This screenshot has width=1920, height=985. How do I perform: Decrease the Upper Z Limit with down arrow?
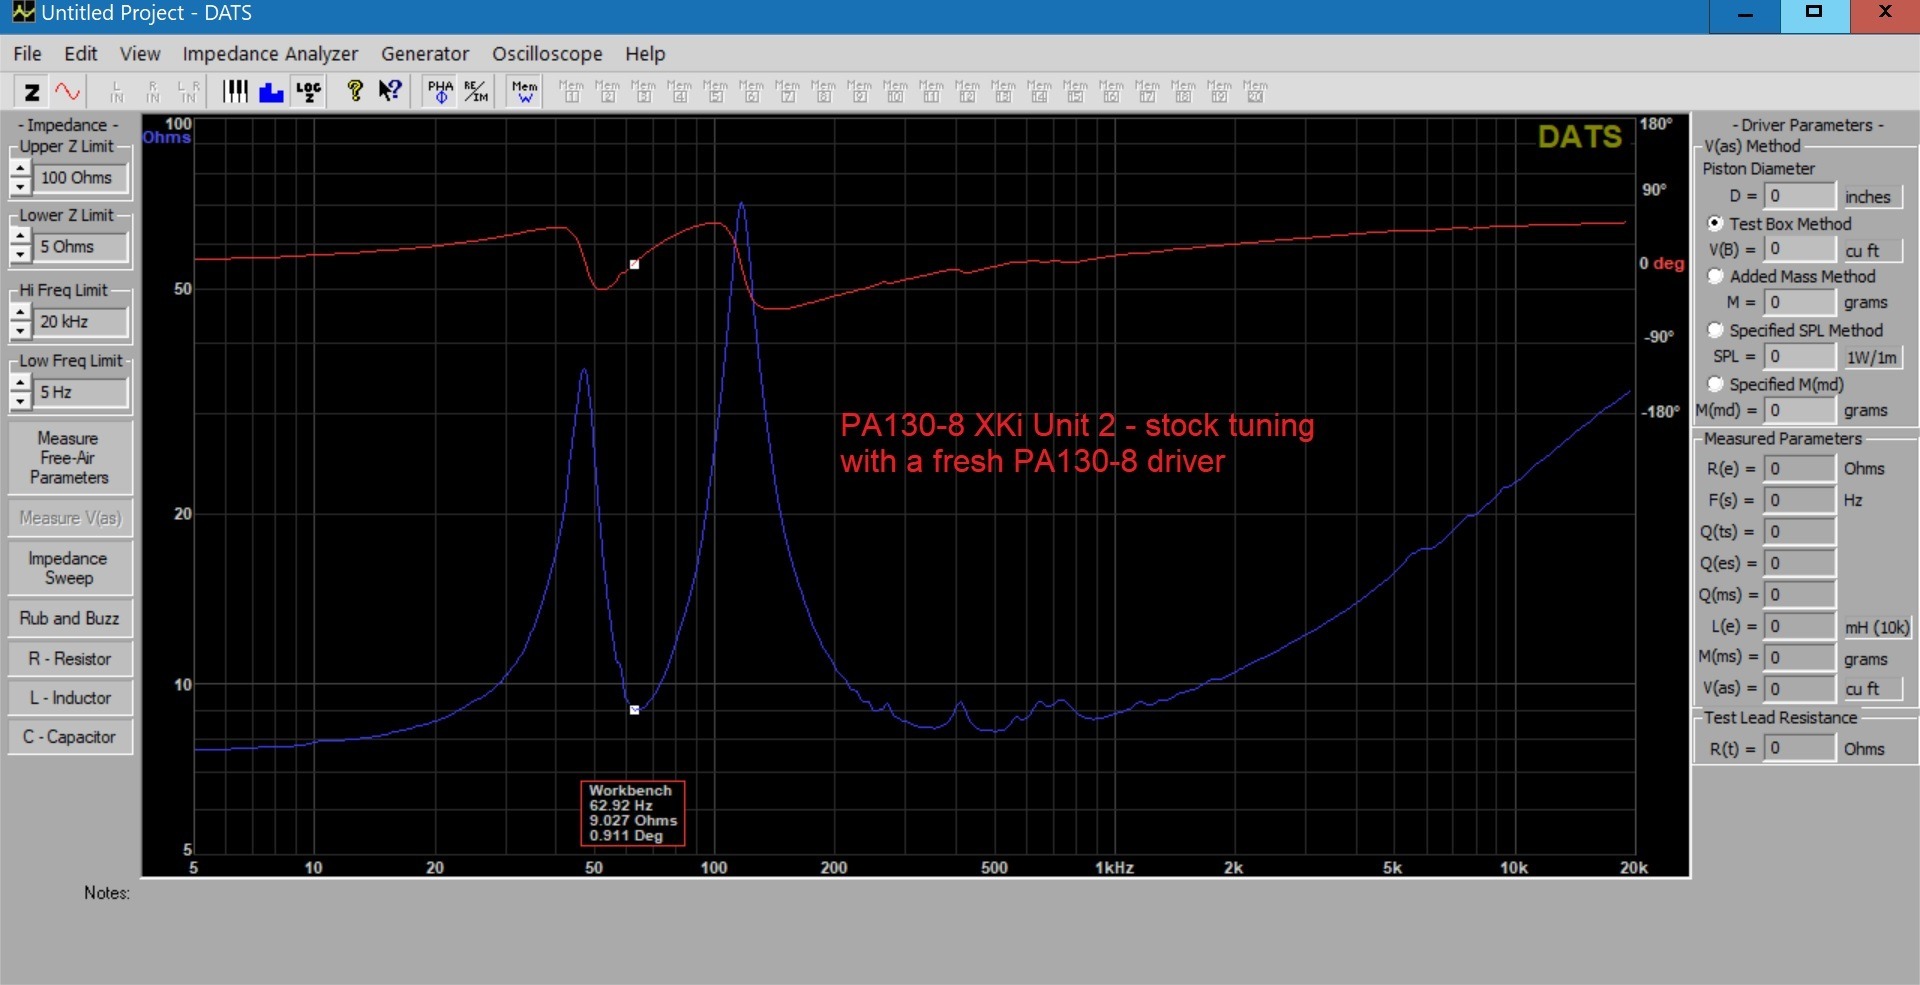(20, 187)
